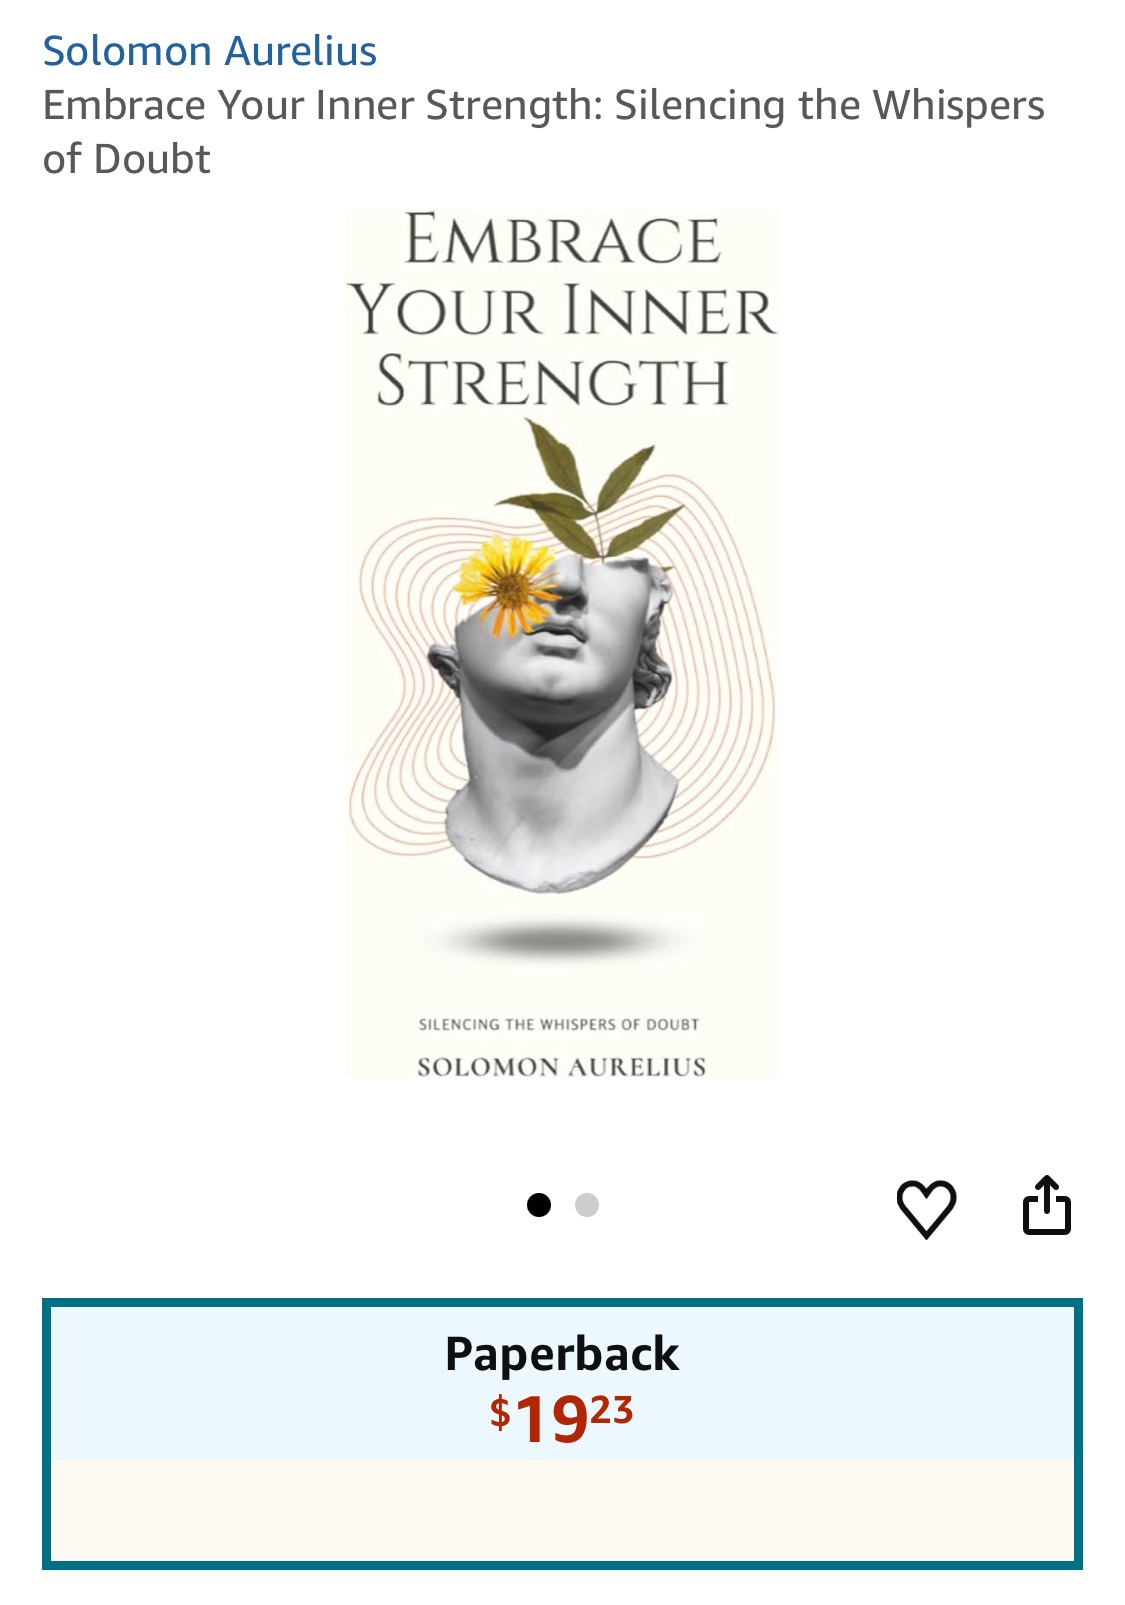The image size is (1125, 1605).
Task: Switch to the second image carousel dot
Action: [x=587, y=1205]
